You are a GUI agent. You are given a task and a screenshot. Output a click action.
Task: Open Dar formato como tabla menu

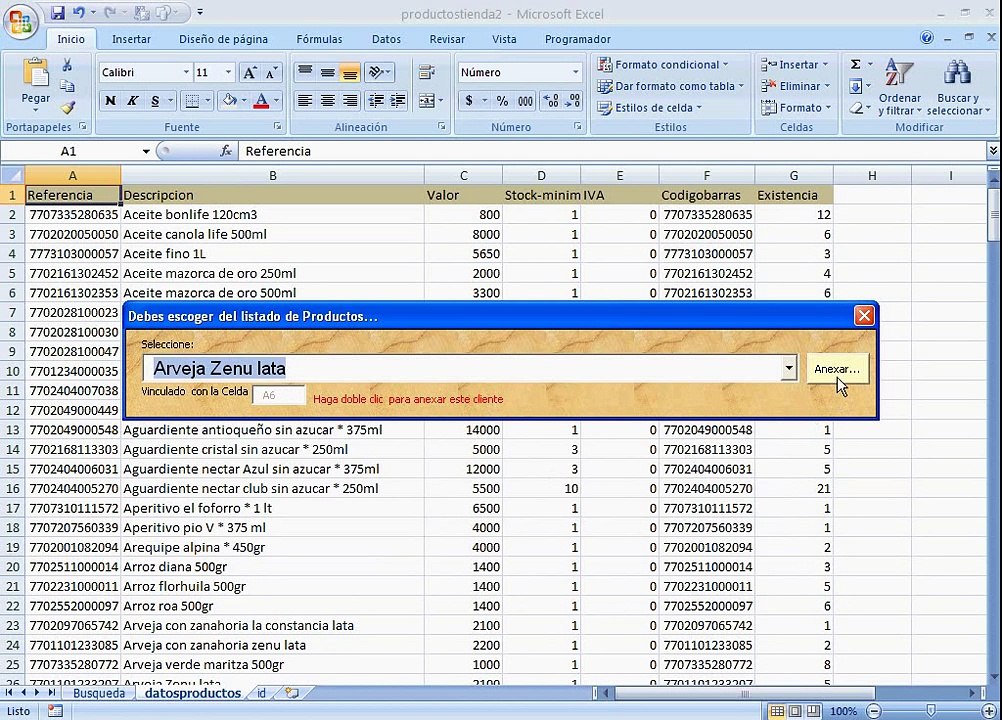670,86
